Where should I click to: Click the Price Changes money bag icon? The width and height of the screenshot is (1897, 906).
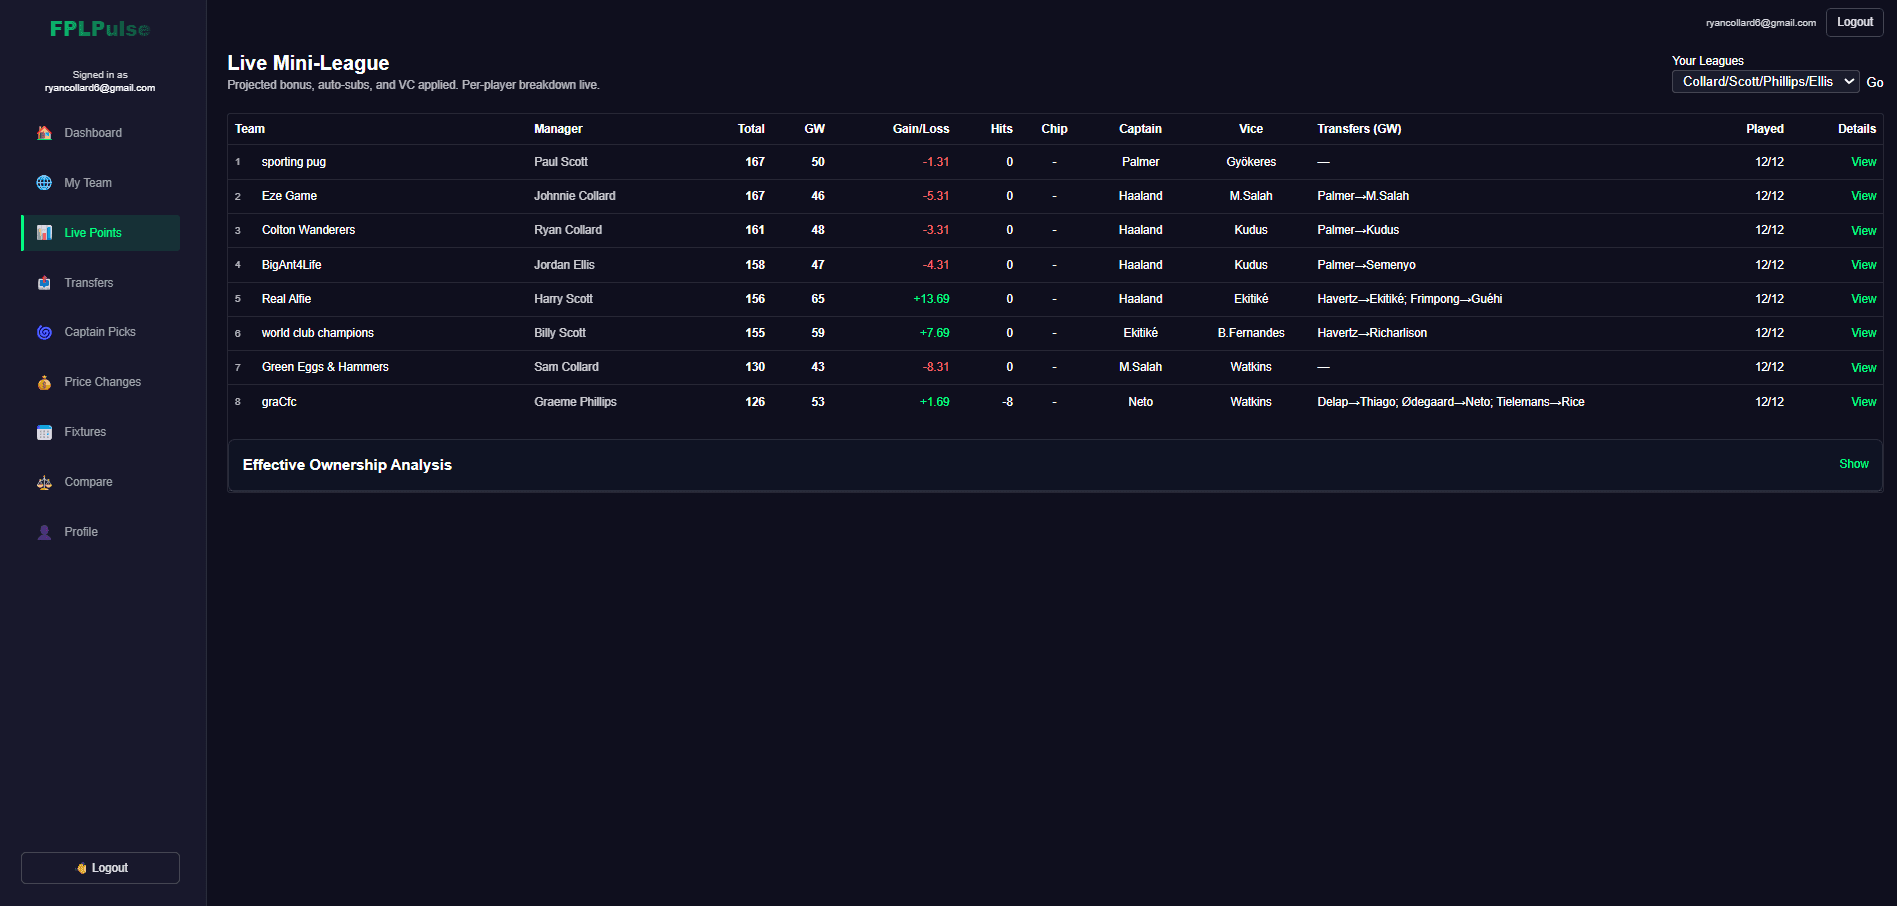pos(44,382)
